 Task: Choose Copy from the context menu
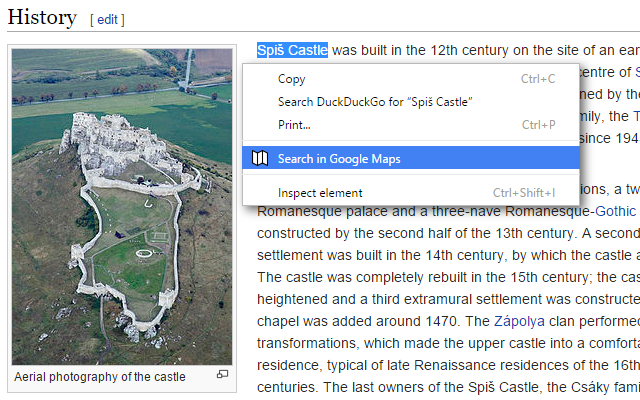411,79
